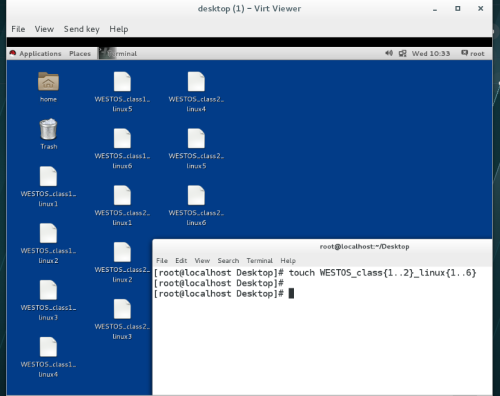This screenshot has height=396, width=500.
Task: Click the touch WESTOS_class command line text
Action: click(382, 273)
